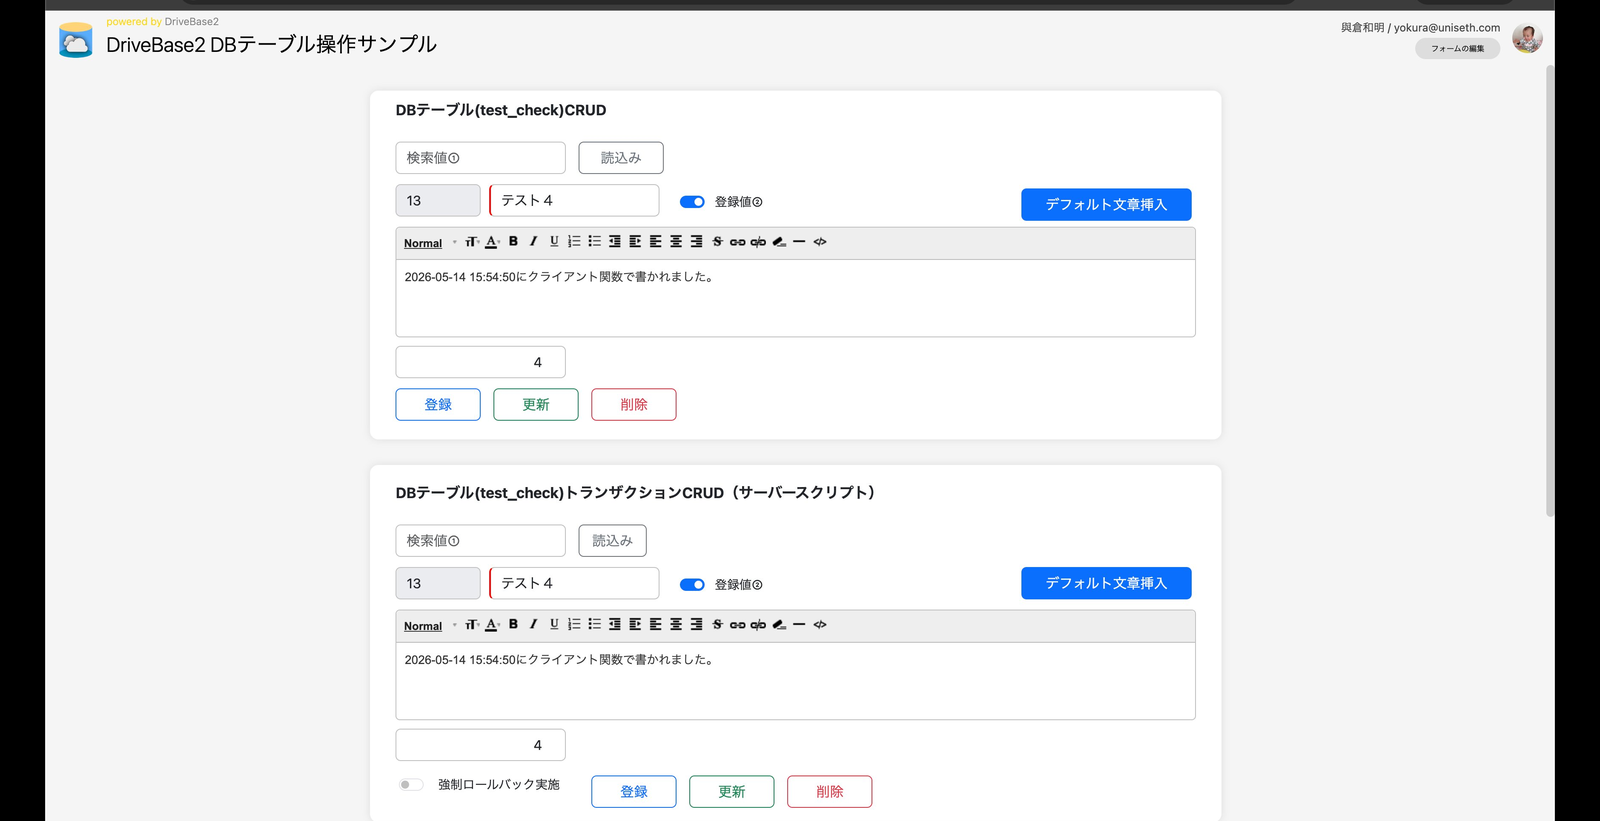Click the powered by DriveBase2 link

click(162, 21)
